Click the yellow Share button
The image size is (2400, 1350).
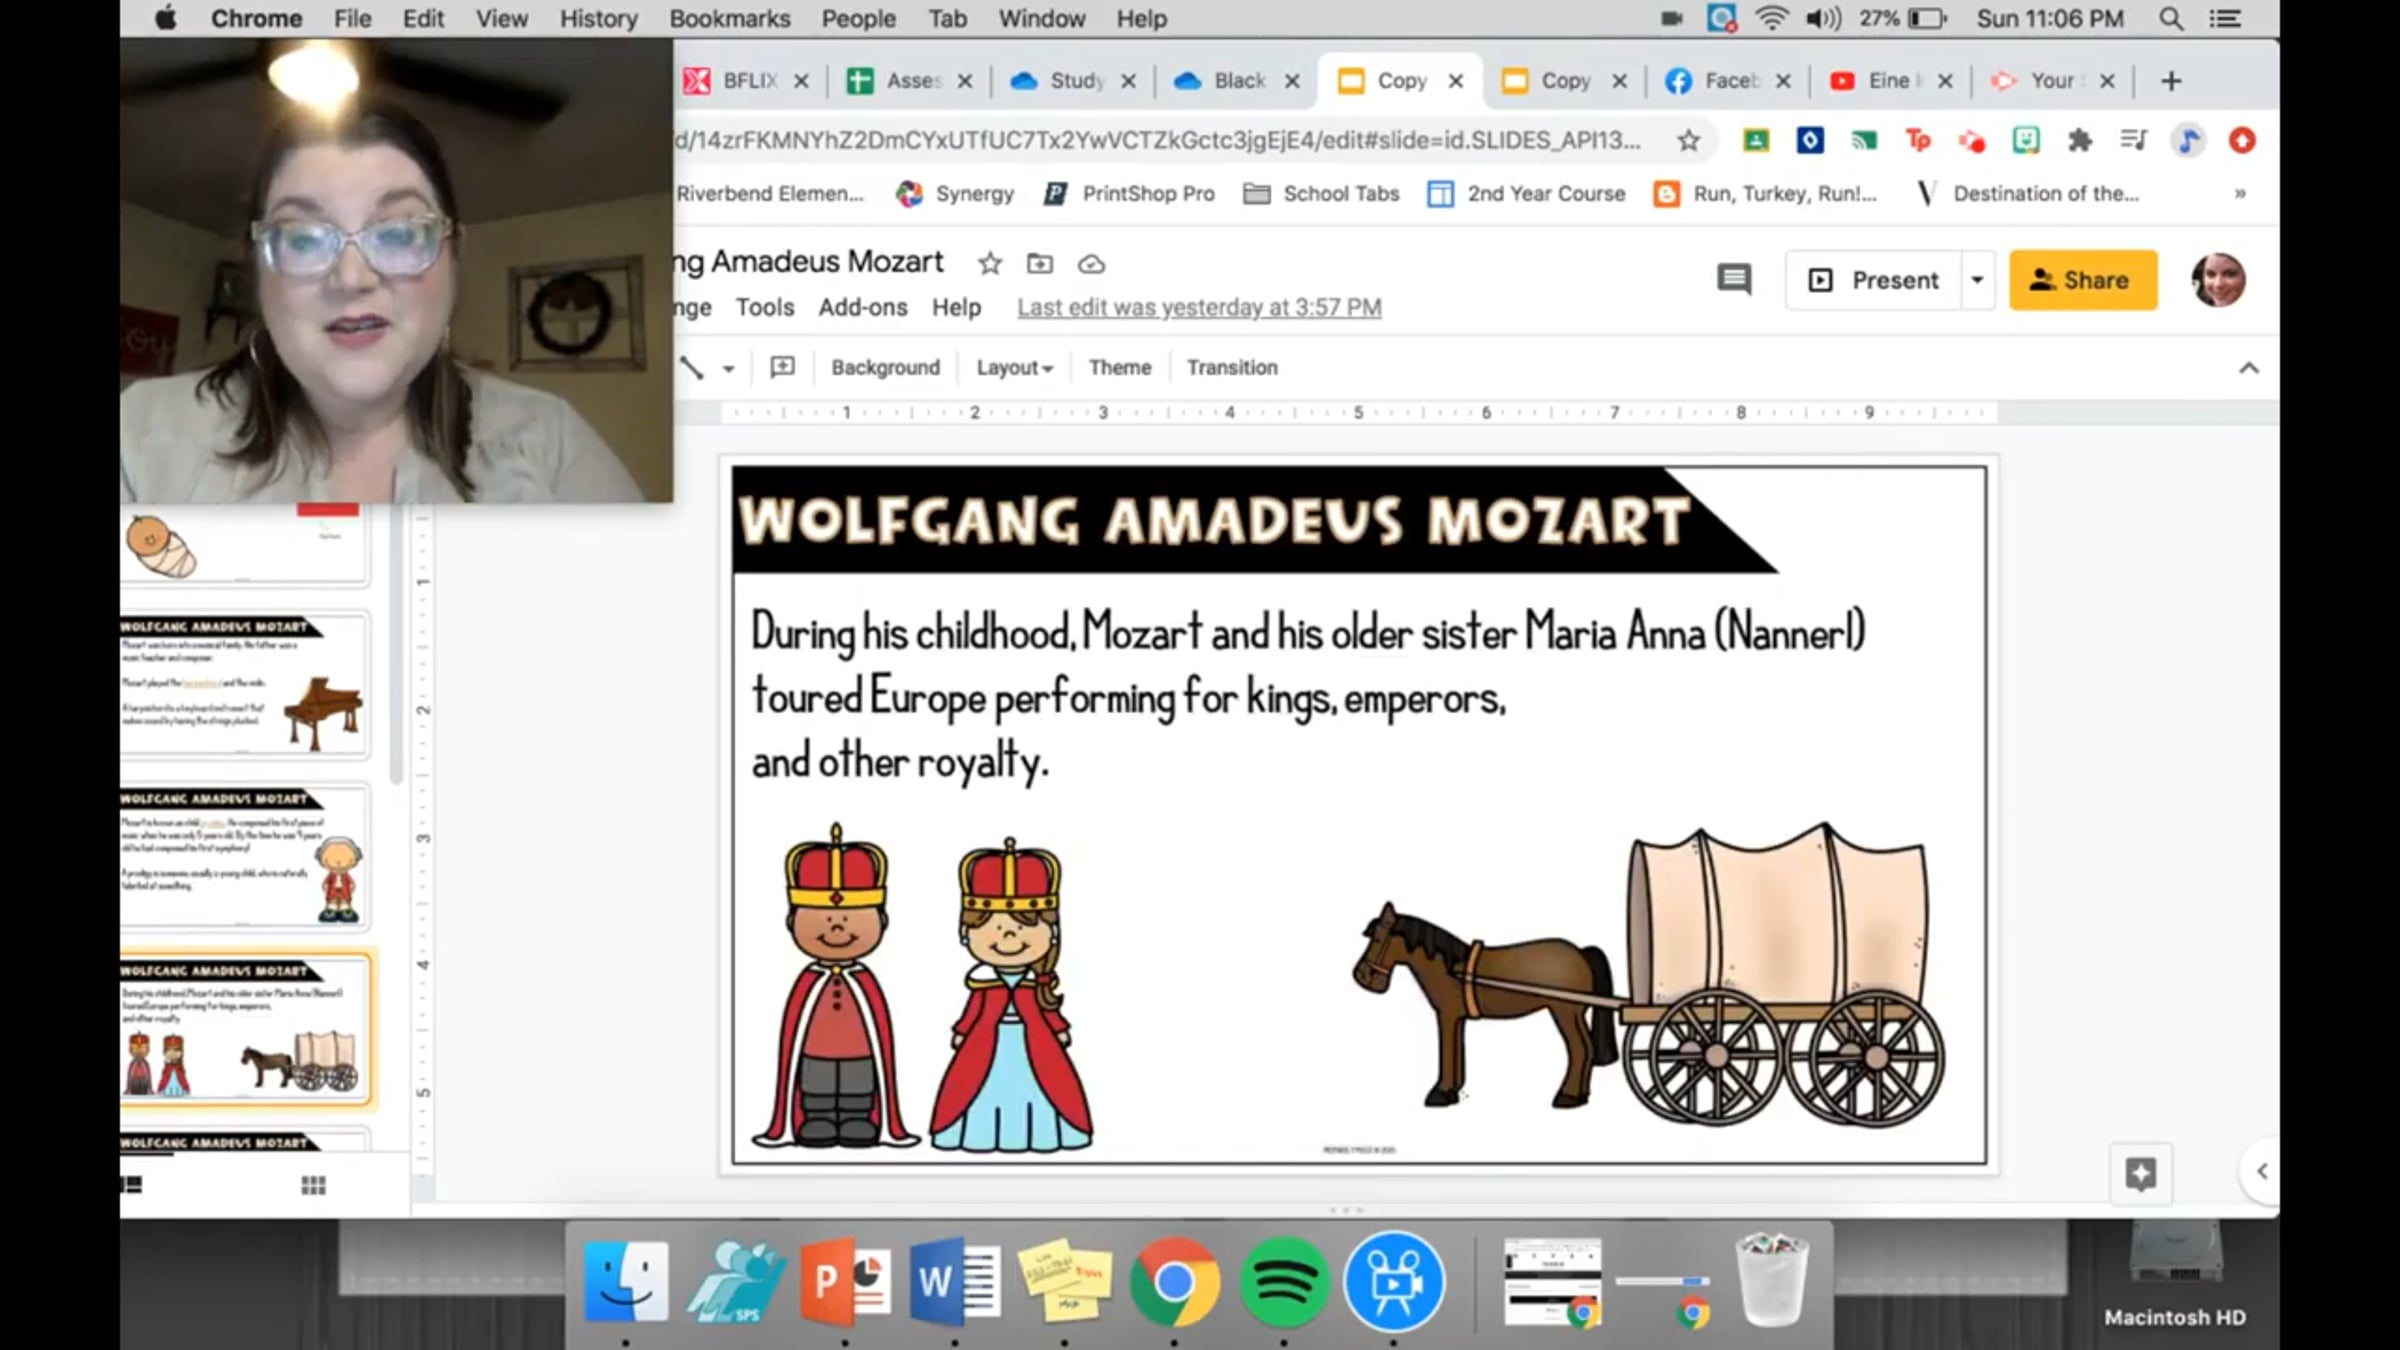click(2082, 280)
